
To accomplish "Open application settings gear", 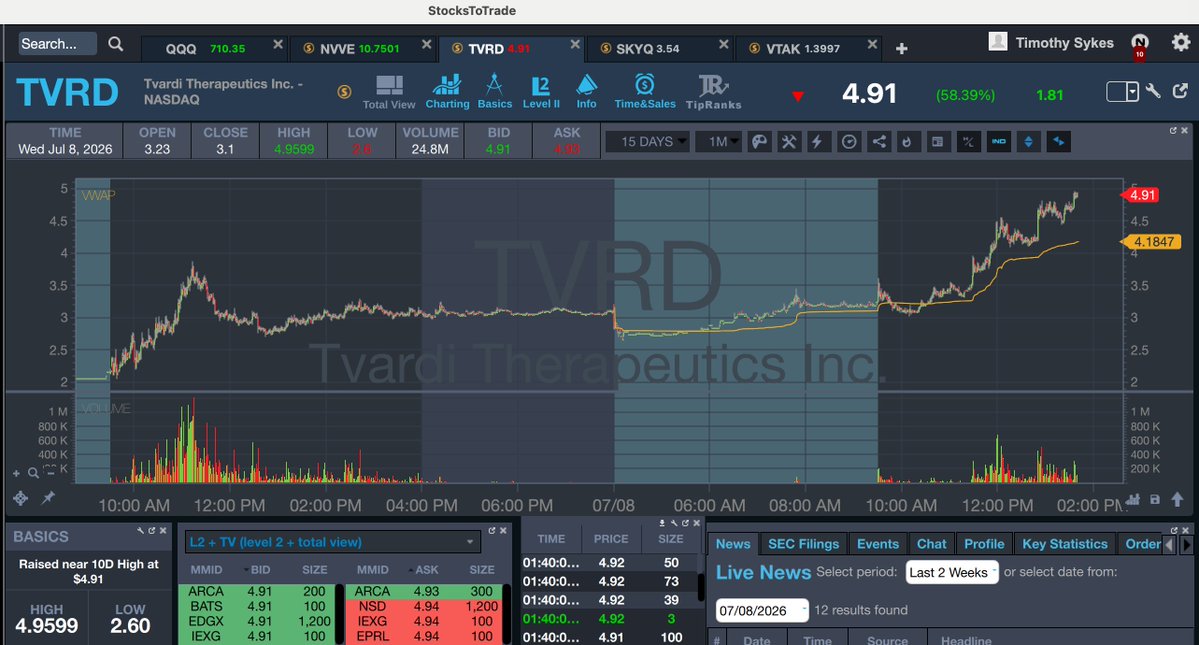I will click(1181, 43).
